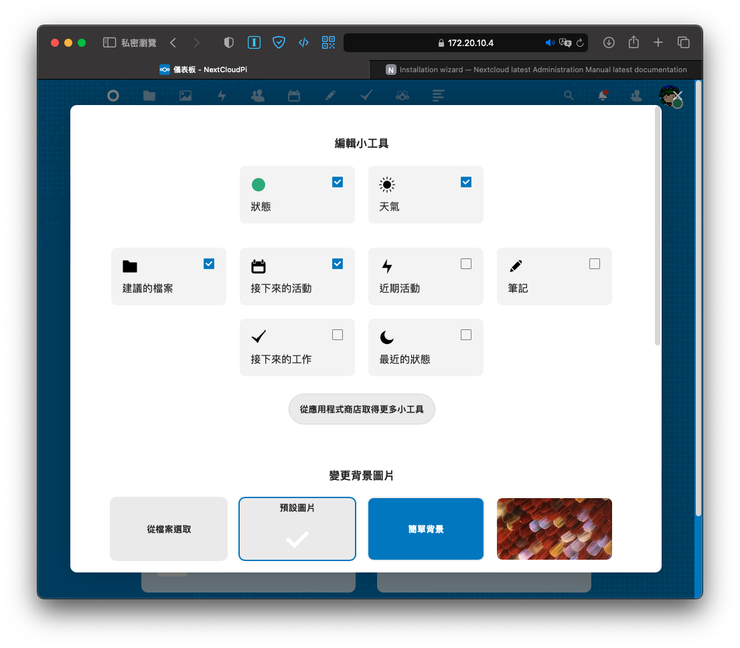Select 預設圖片 background
Image resolution: width=740 pixels, height=648 pixels.
(x=297, y=529)
